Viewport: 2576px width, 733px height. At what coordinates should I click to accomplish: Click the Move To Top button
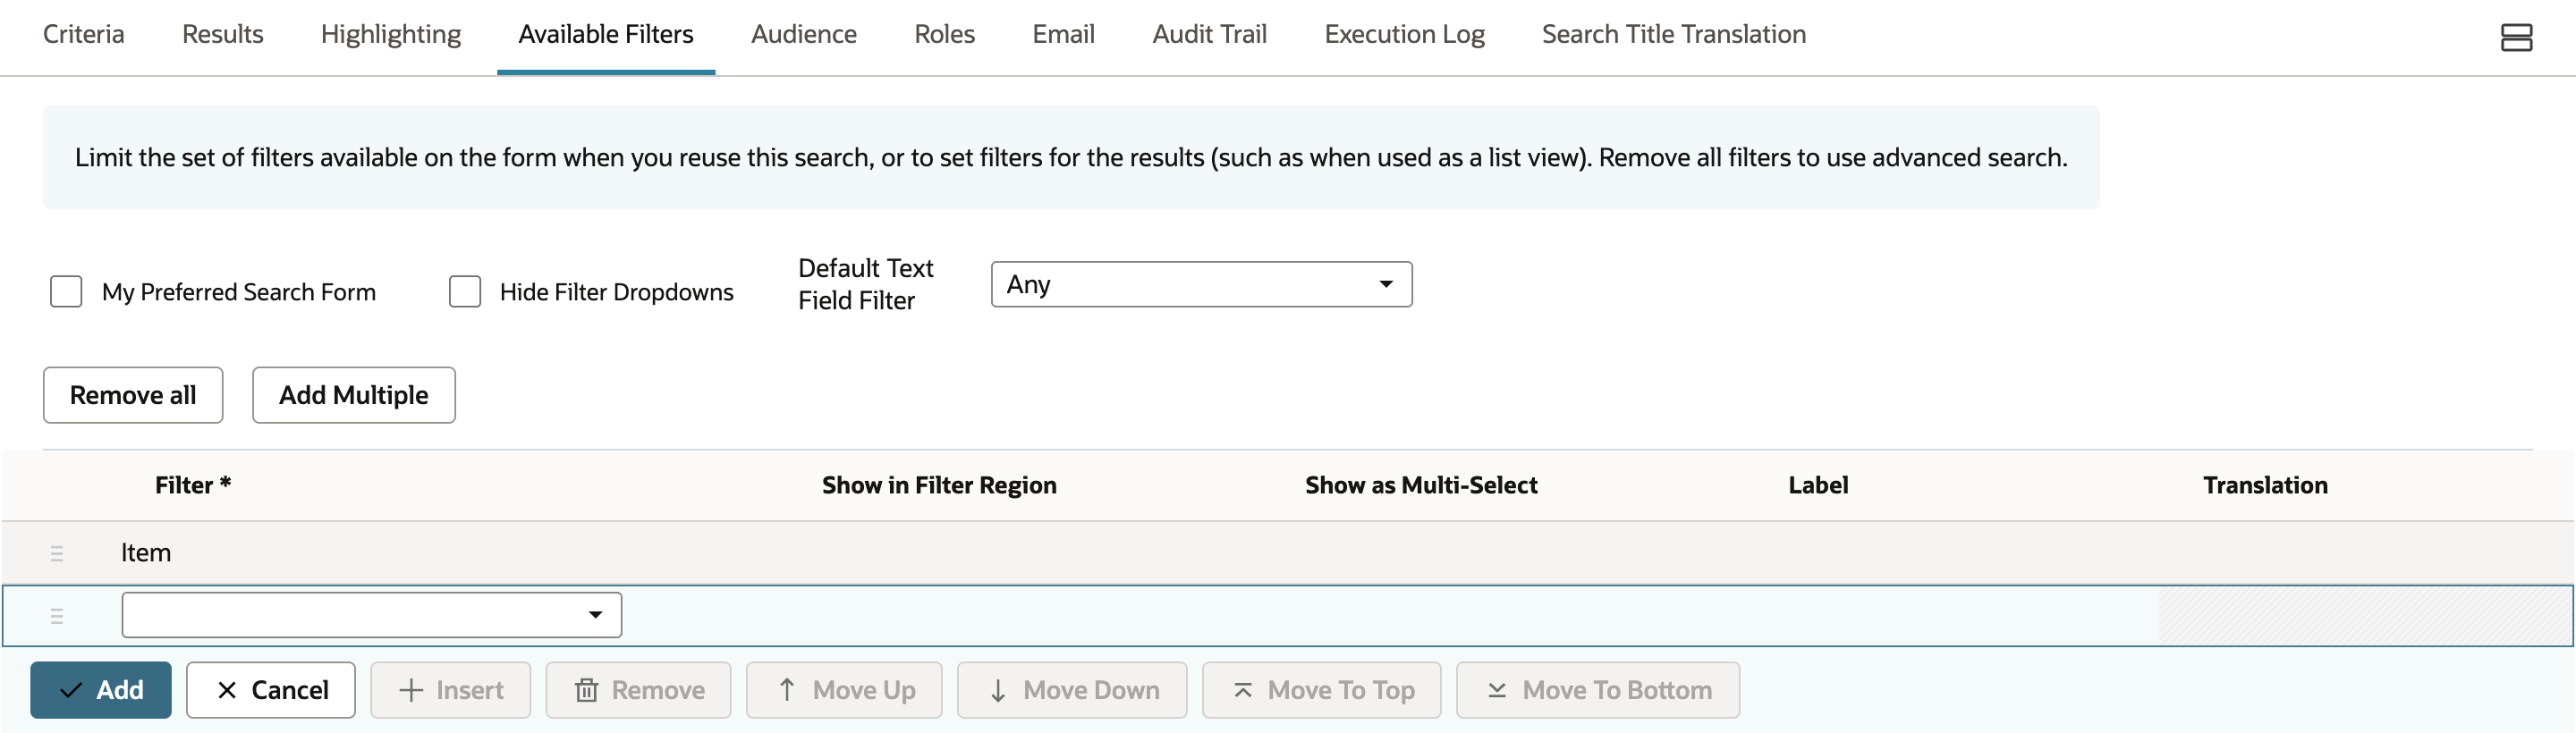coord(1322,690)
